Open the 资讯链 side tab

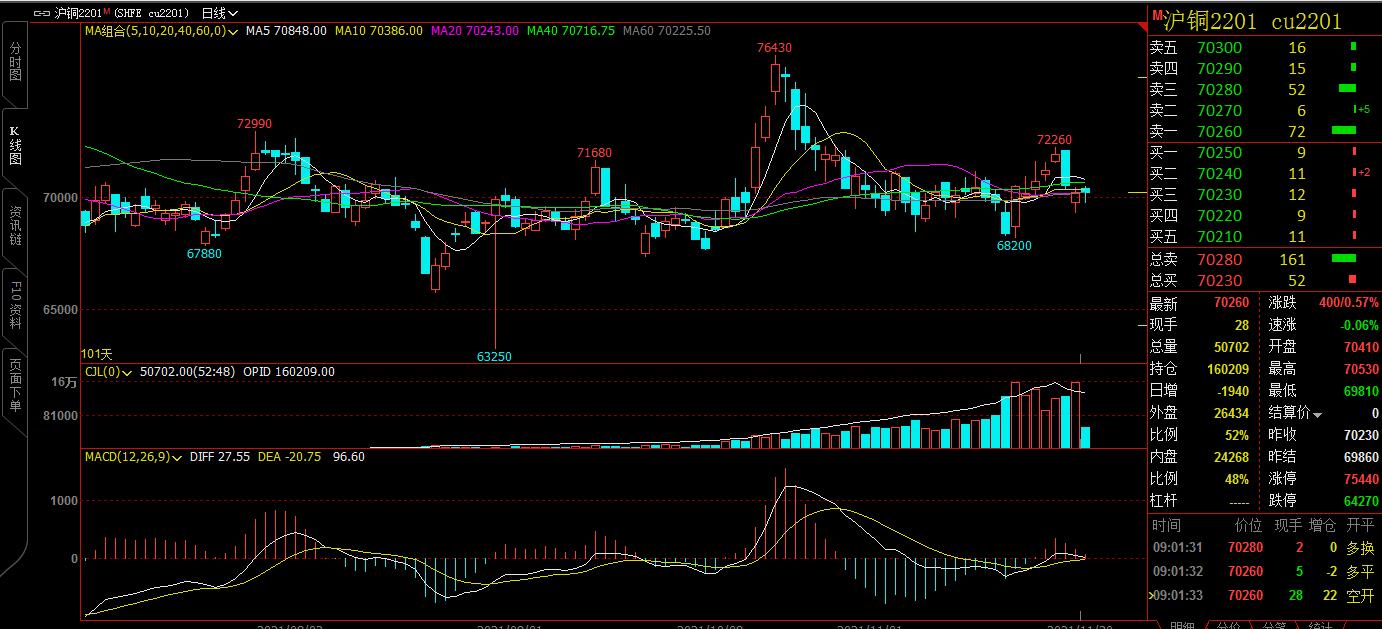(15, 227)
